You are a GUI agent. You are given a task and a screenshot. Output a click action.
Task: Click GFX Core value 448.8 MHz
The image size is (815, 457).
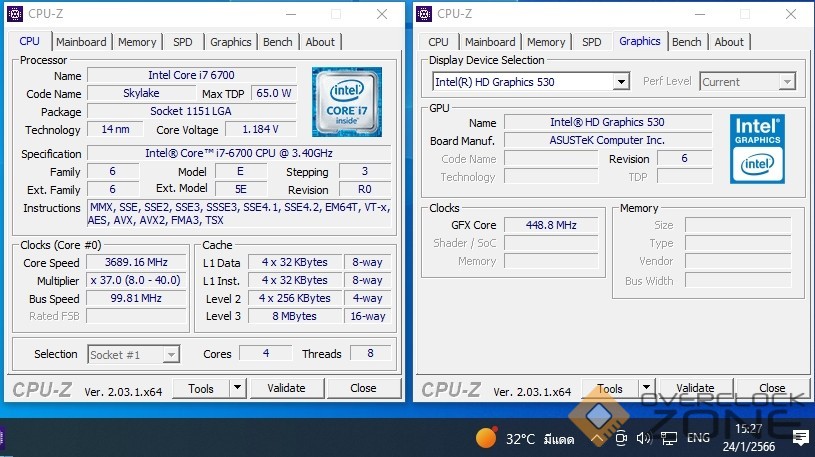pos(551,225)
